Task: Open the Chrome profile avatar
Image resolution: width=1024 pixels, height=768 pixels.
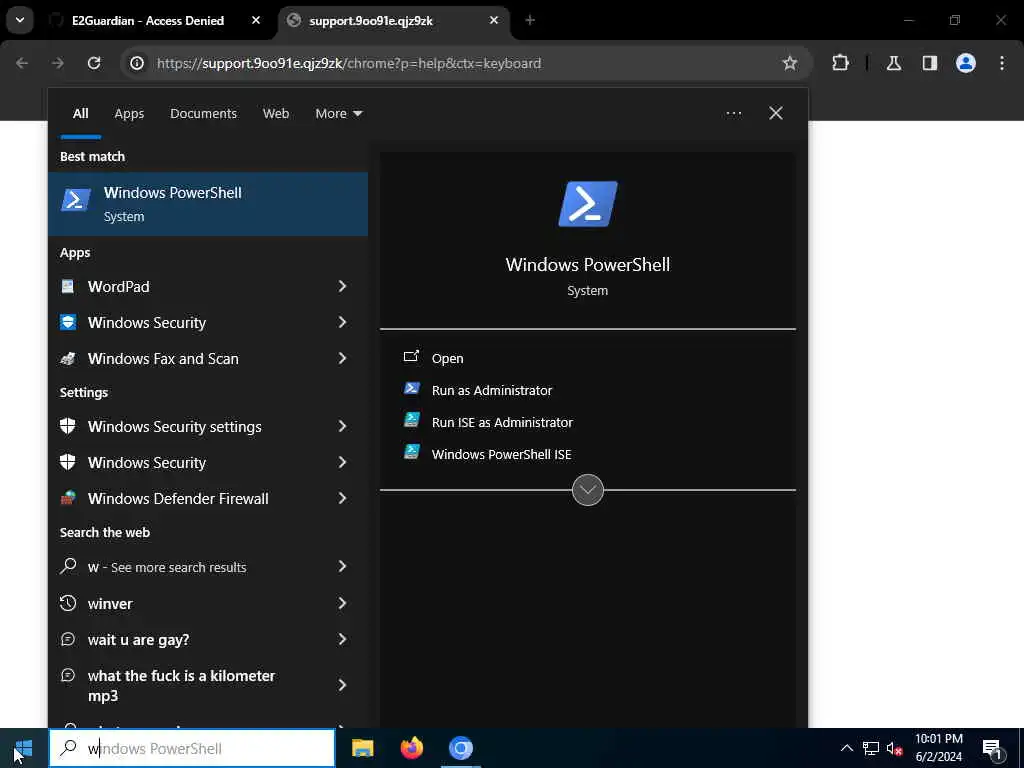Action: click(966, 63)
